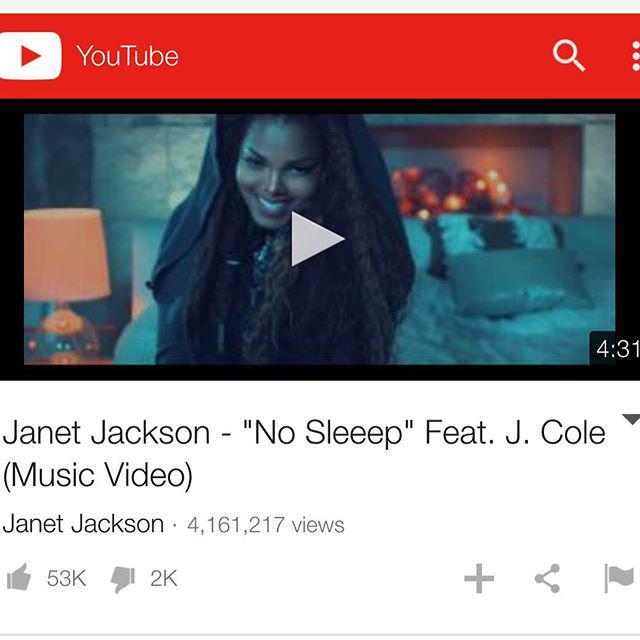The width and height of the screenshot is (640, 640).
Task: Play the No Sleeep video
Action: pyautogui.click(x=317, y=239)
